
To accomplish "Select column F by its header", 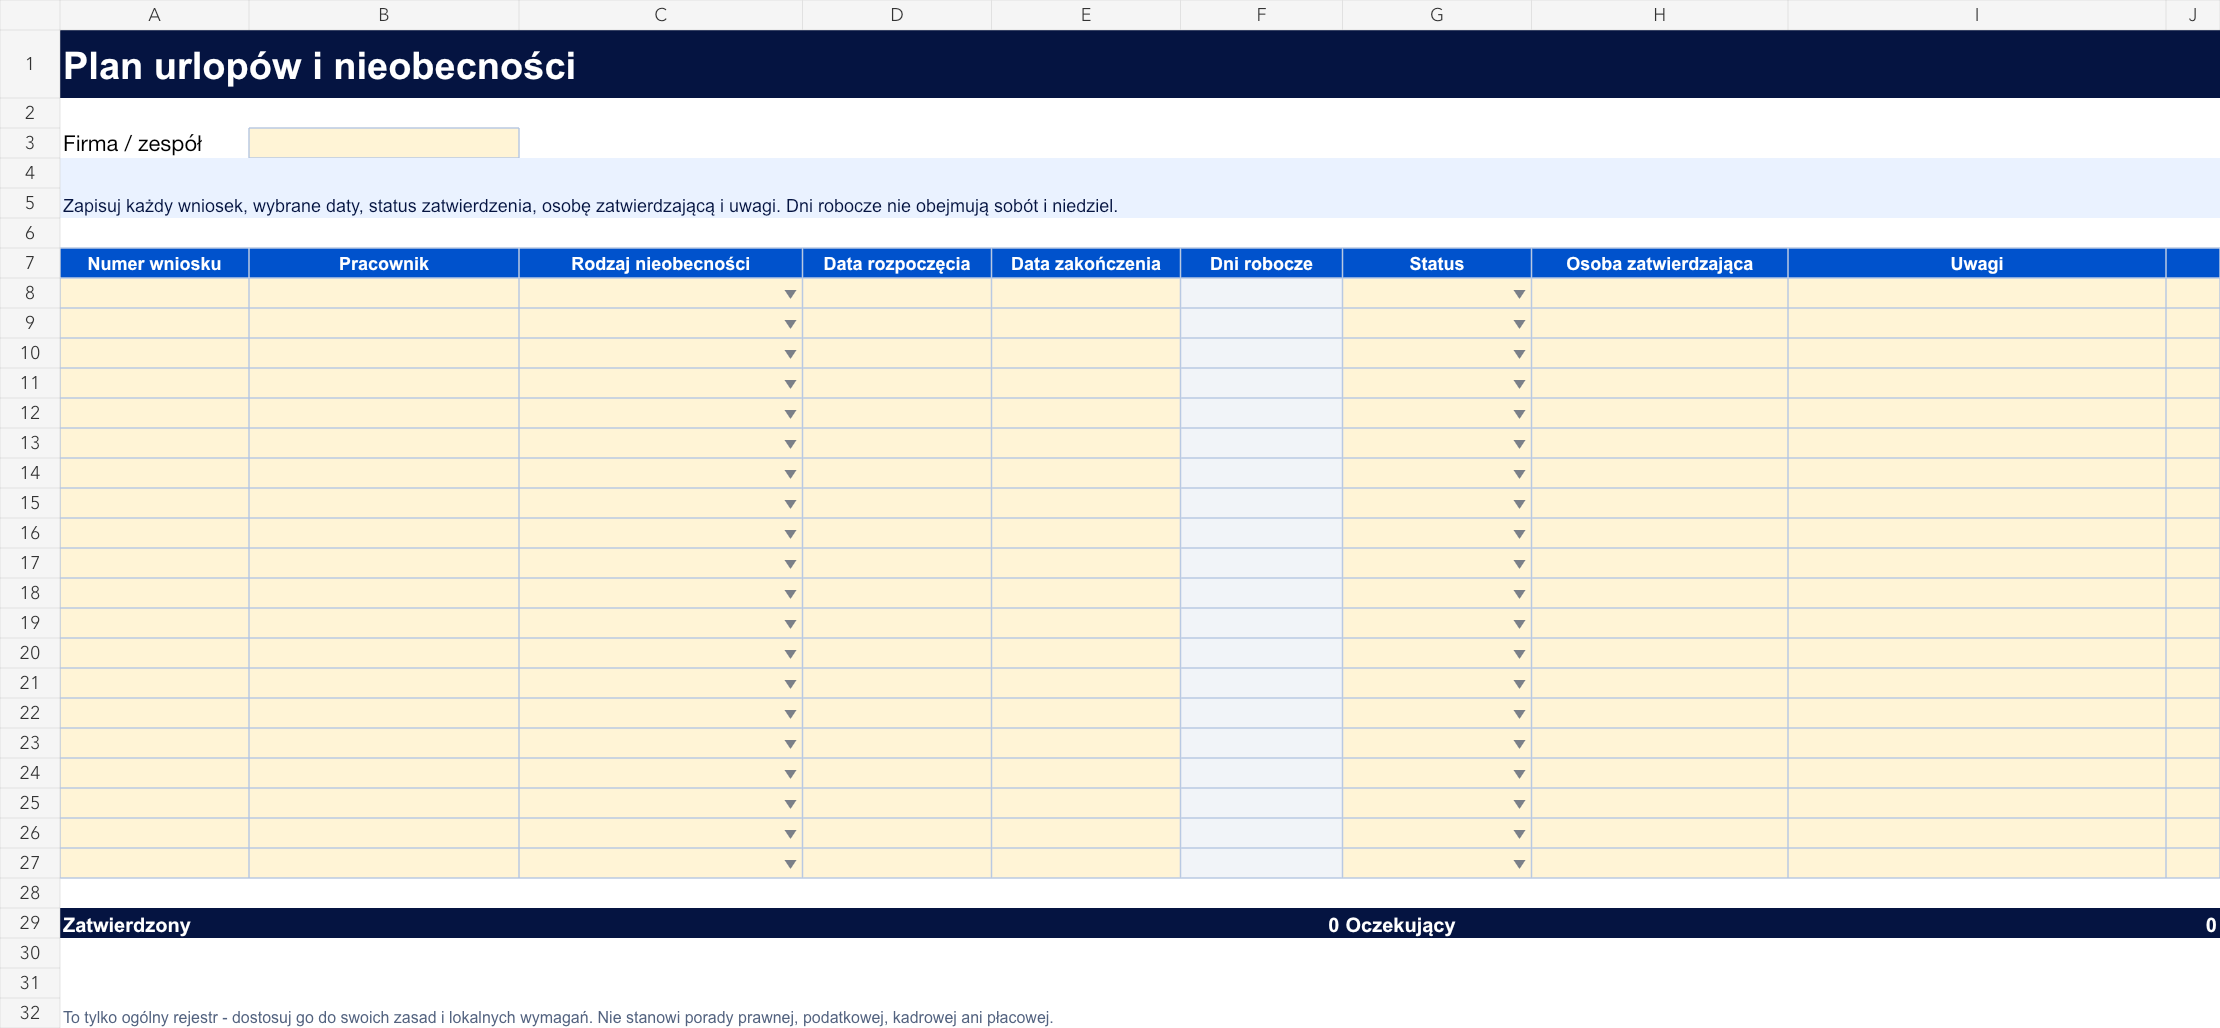I will pos(1261,15).
